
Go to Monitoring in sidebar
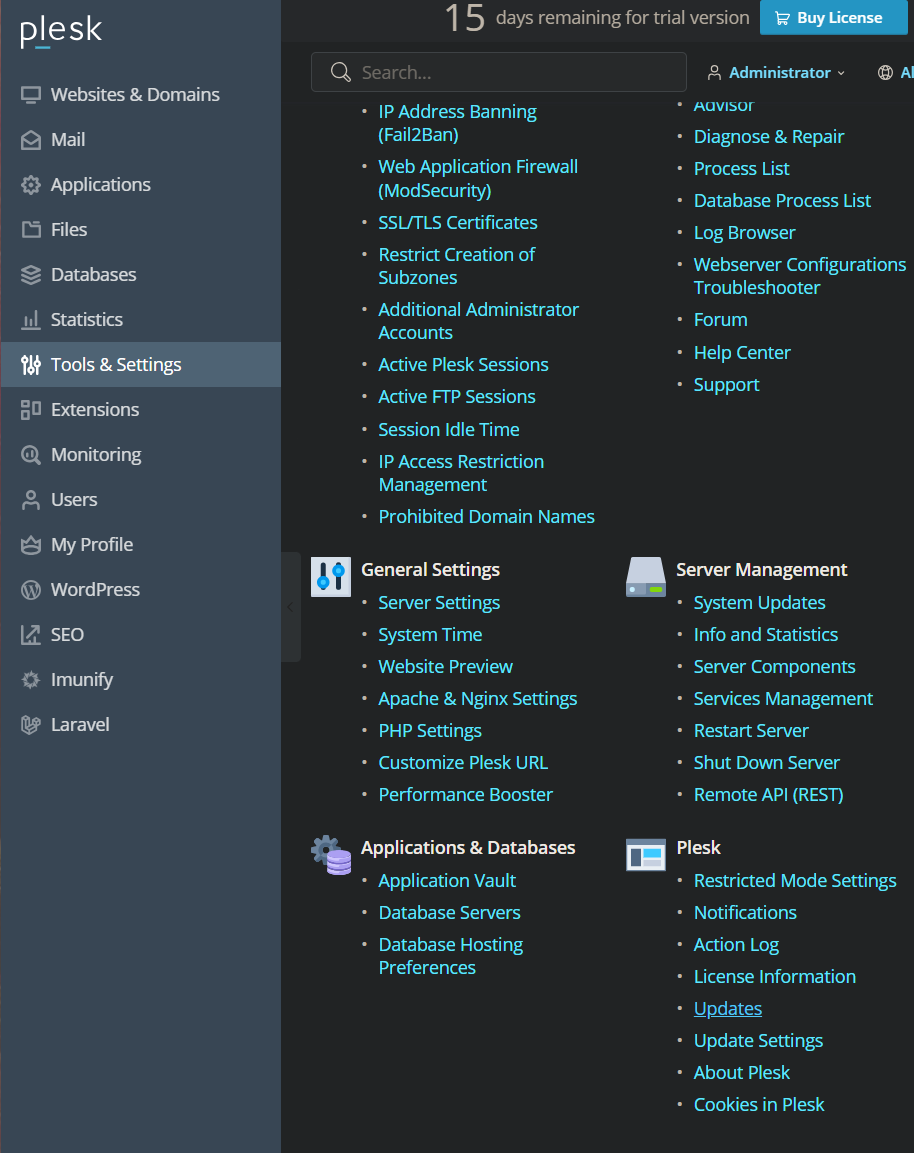pos(96,455)
